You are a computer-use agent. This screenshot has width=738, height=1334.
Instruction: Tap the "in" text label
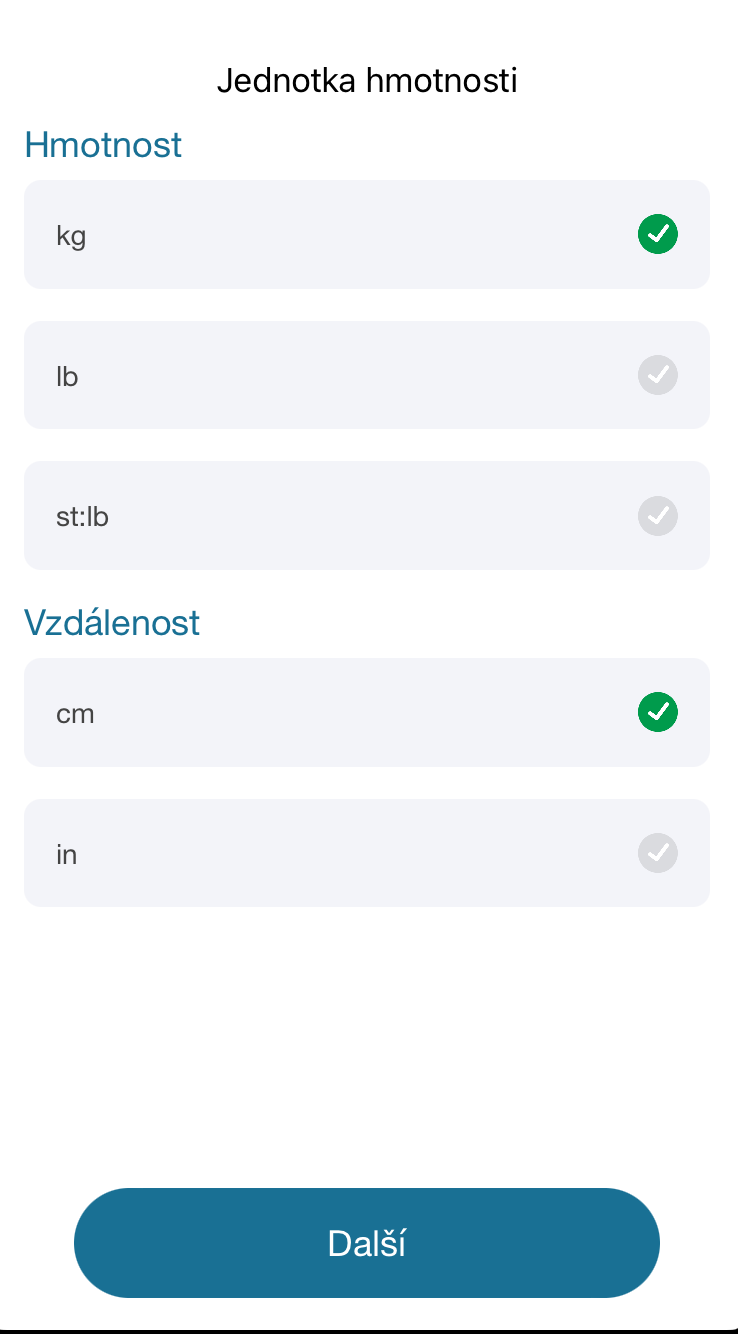pos(67,855)
